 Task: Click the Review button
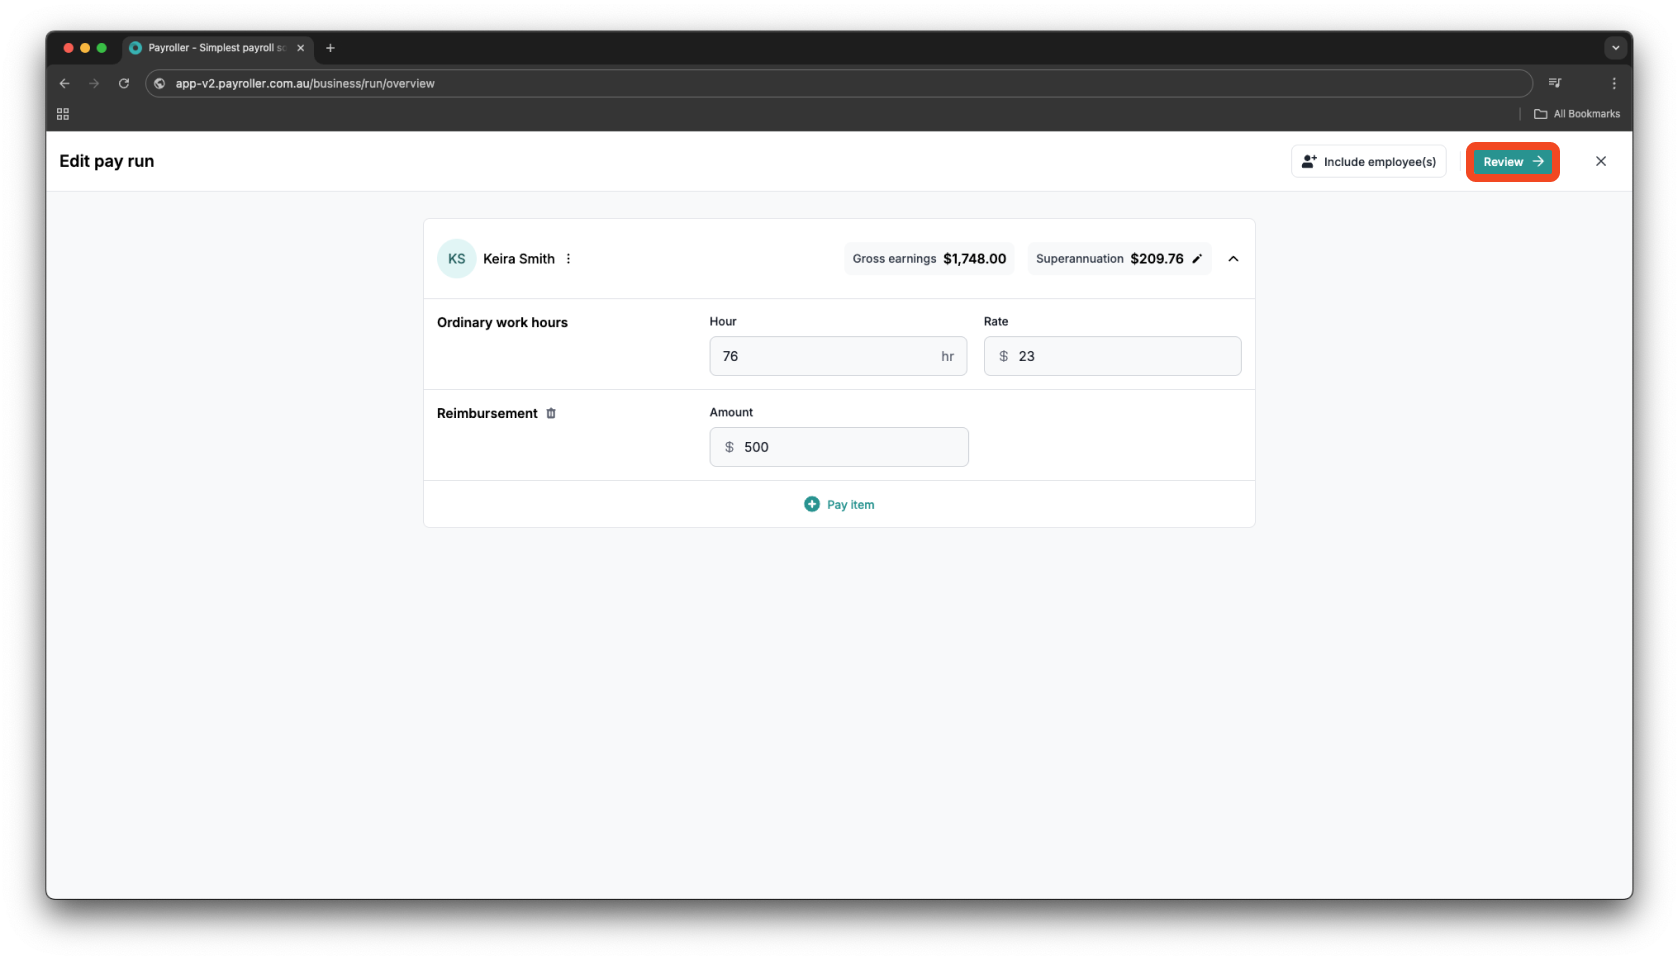1511,161
